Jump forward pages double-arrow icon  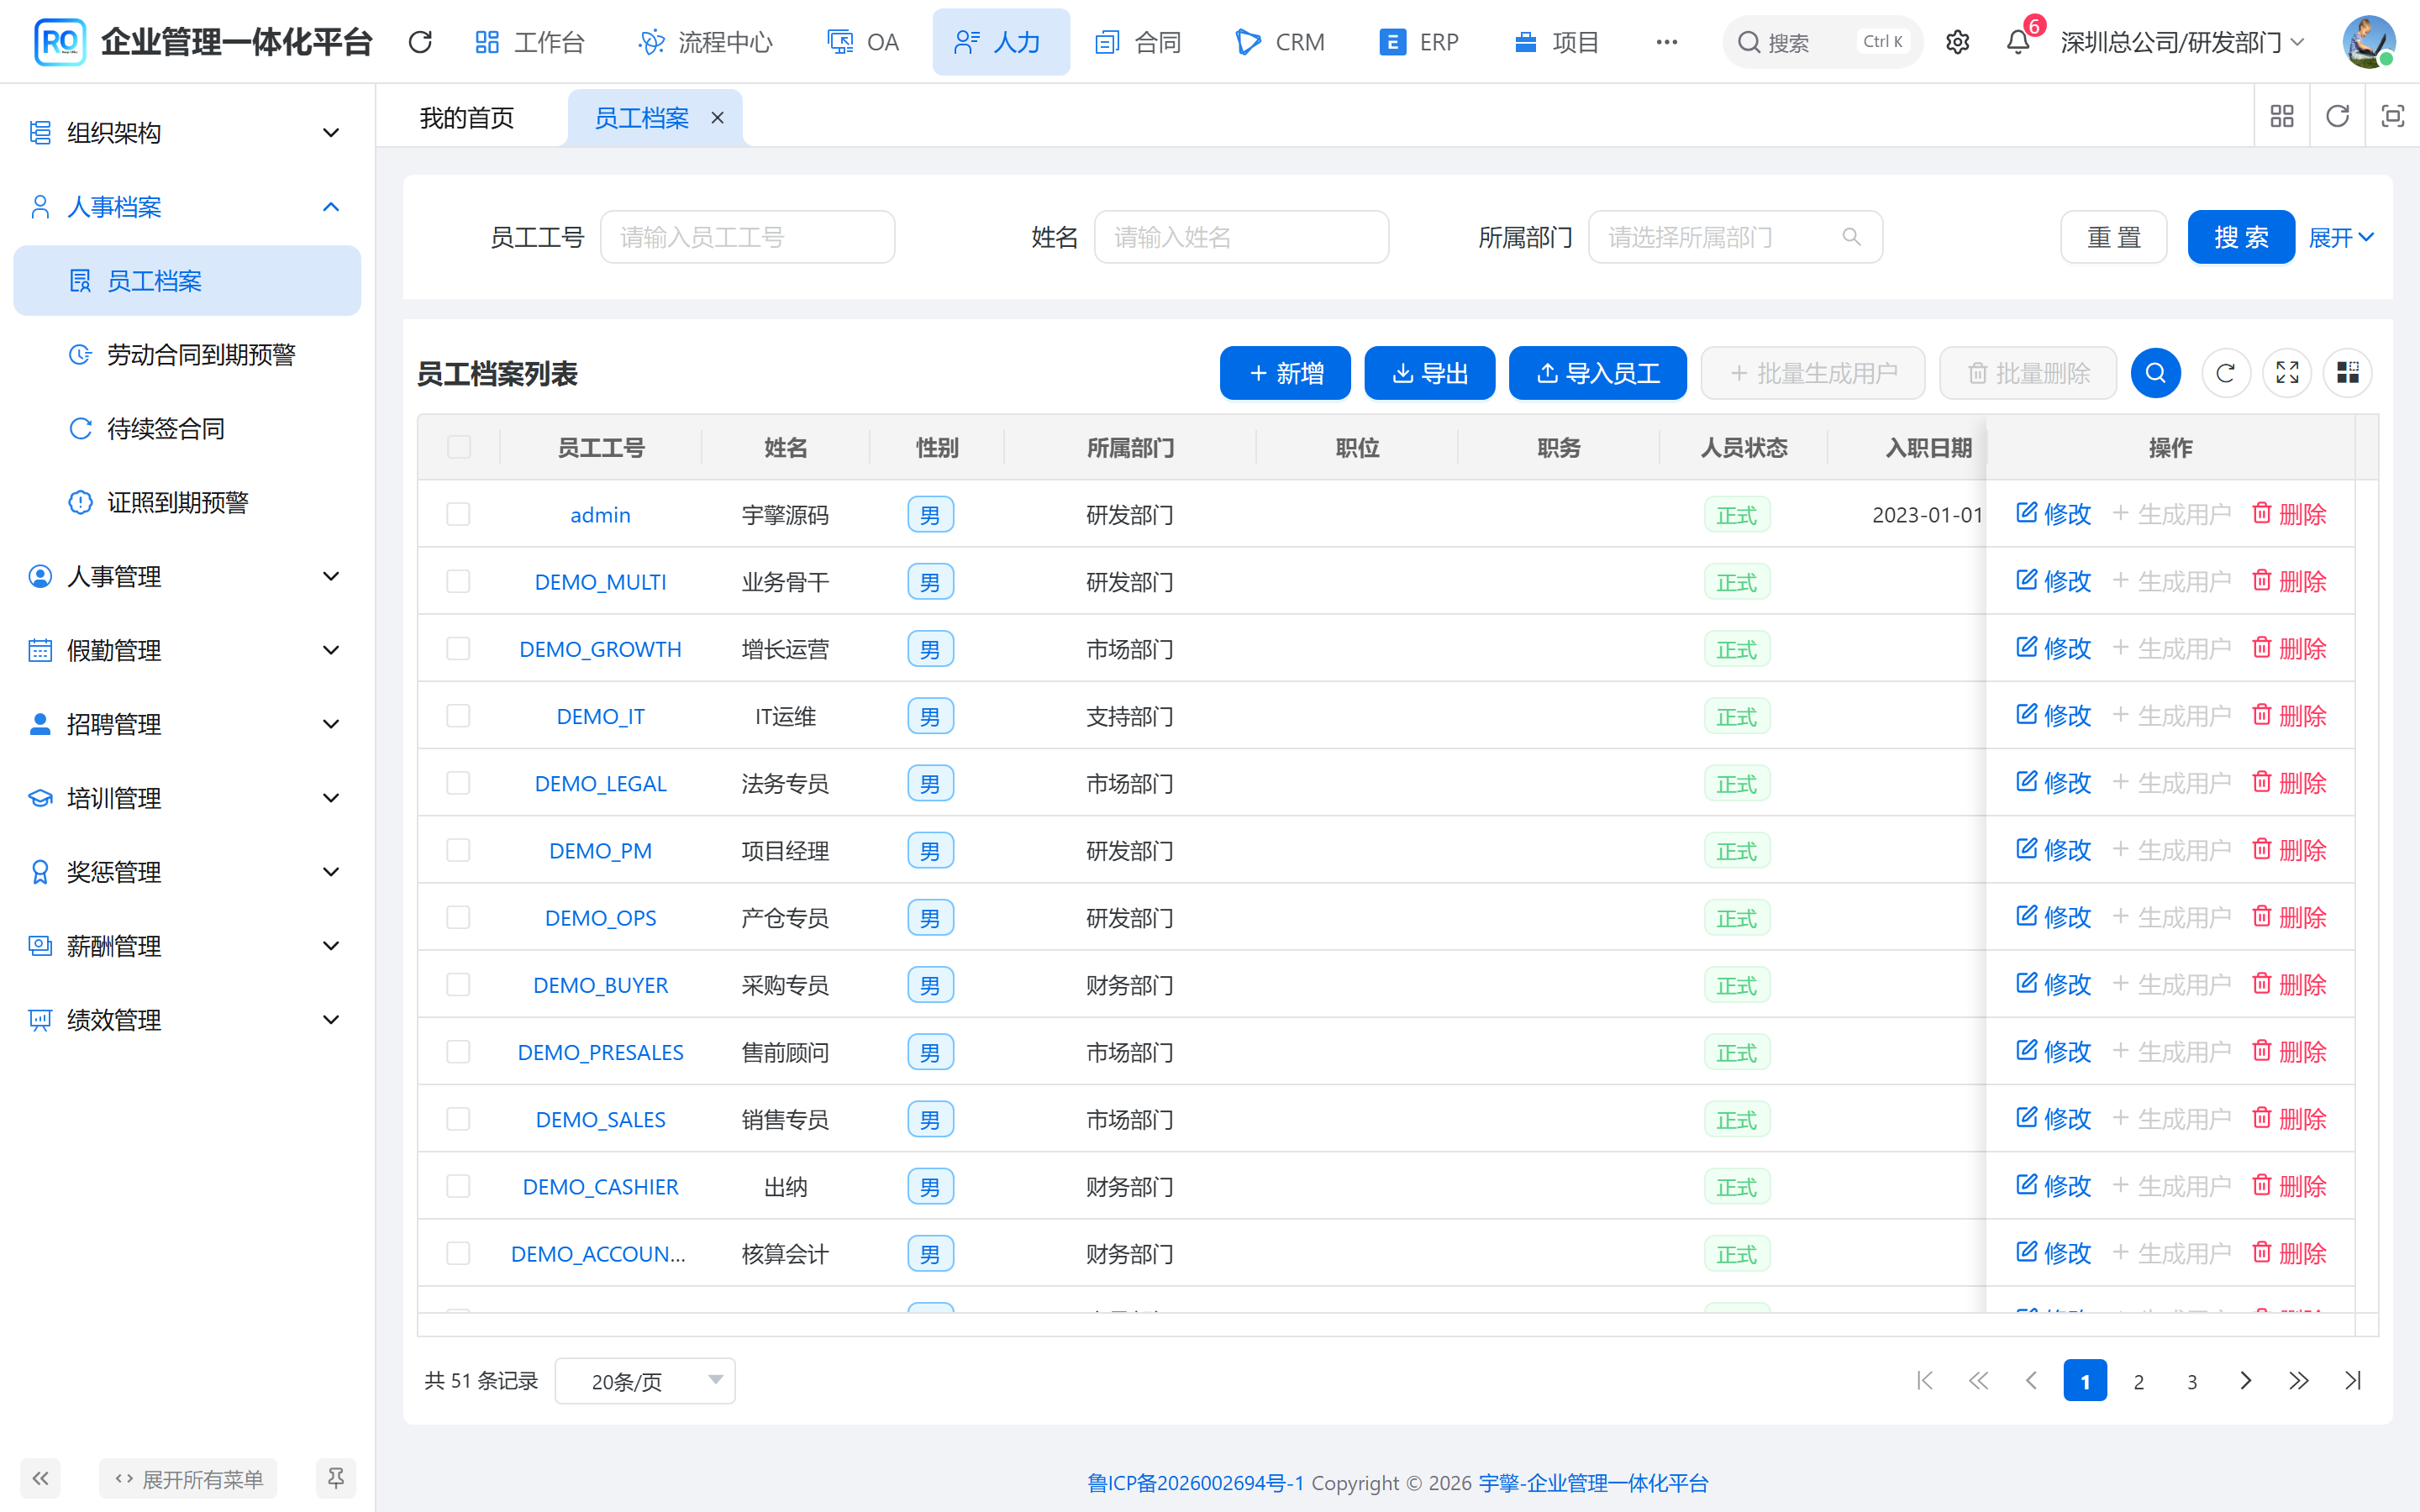[2298, 1381]
